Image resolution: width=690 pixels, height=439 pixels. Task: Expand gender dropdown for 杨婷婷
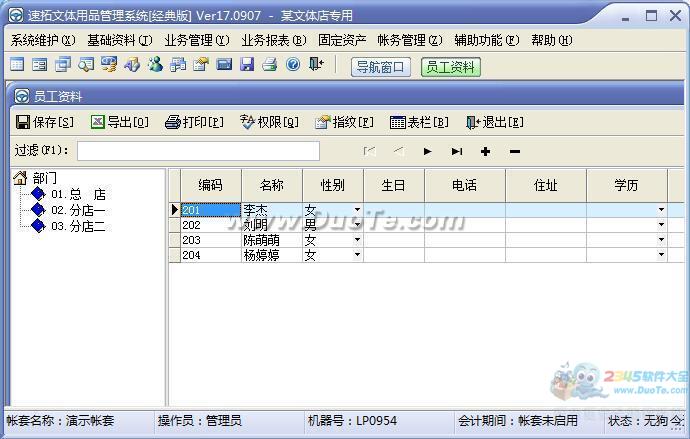coord(357,255)
